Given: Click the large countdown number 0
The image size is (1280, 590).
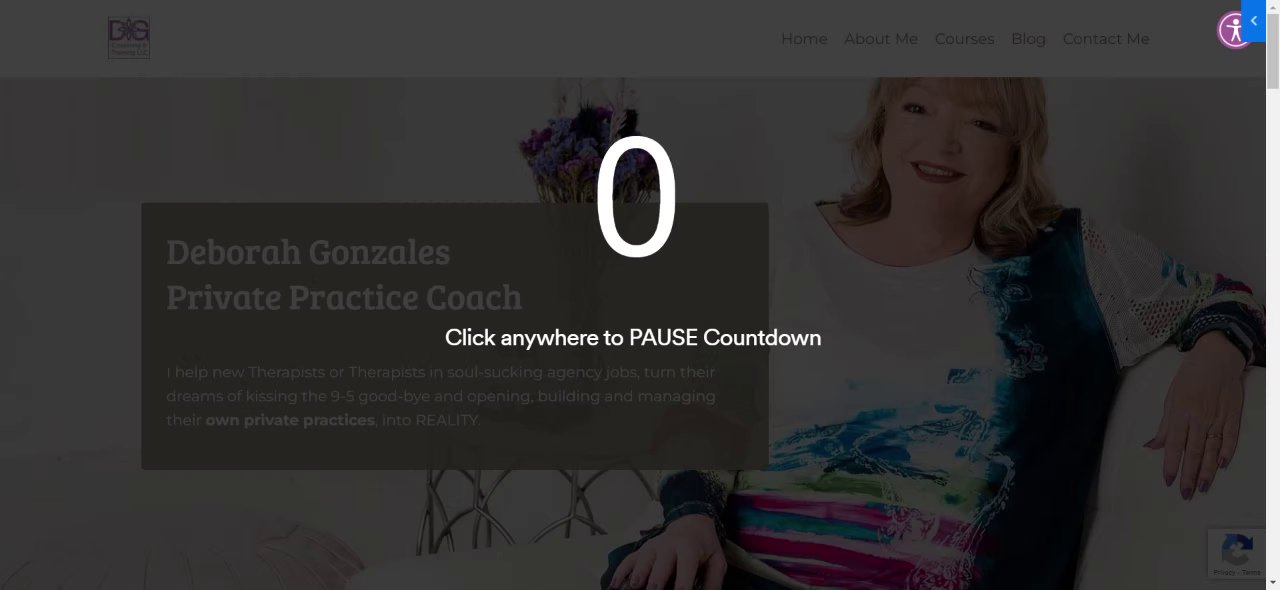Looking at the screenshot, I should coord(637,198).
